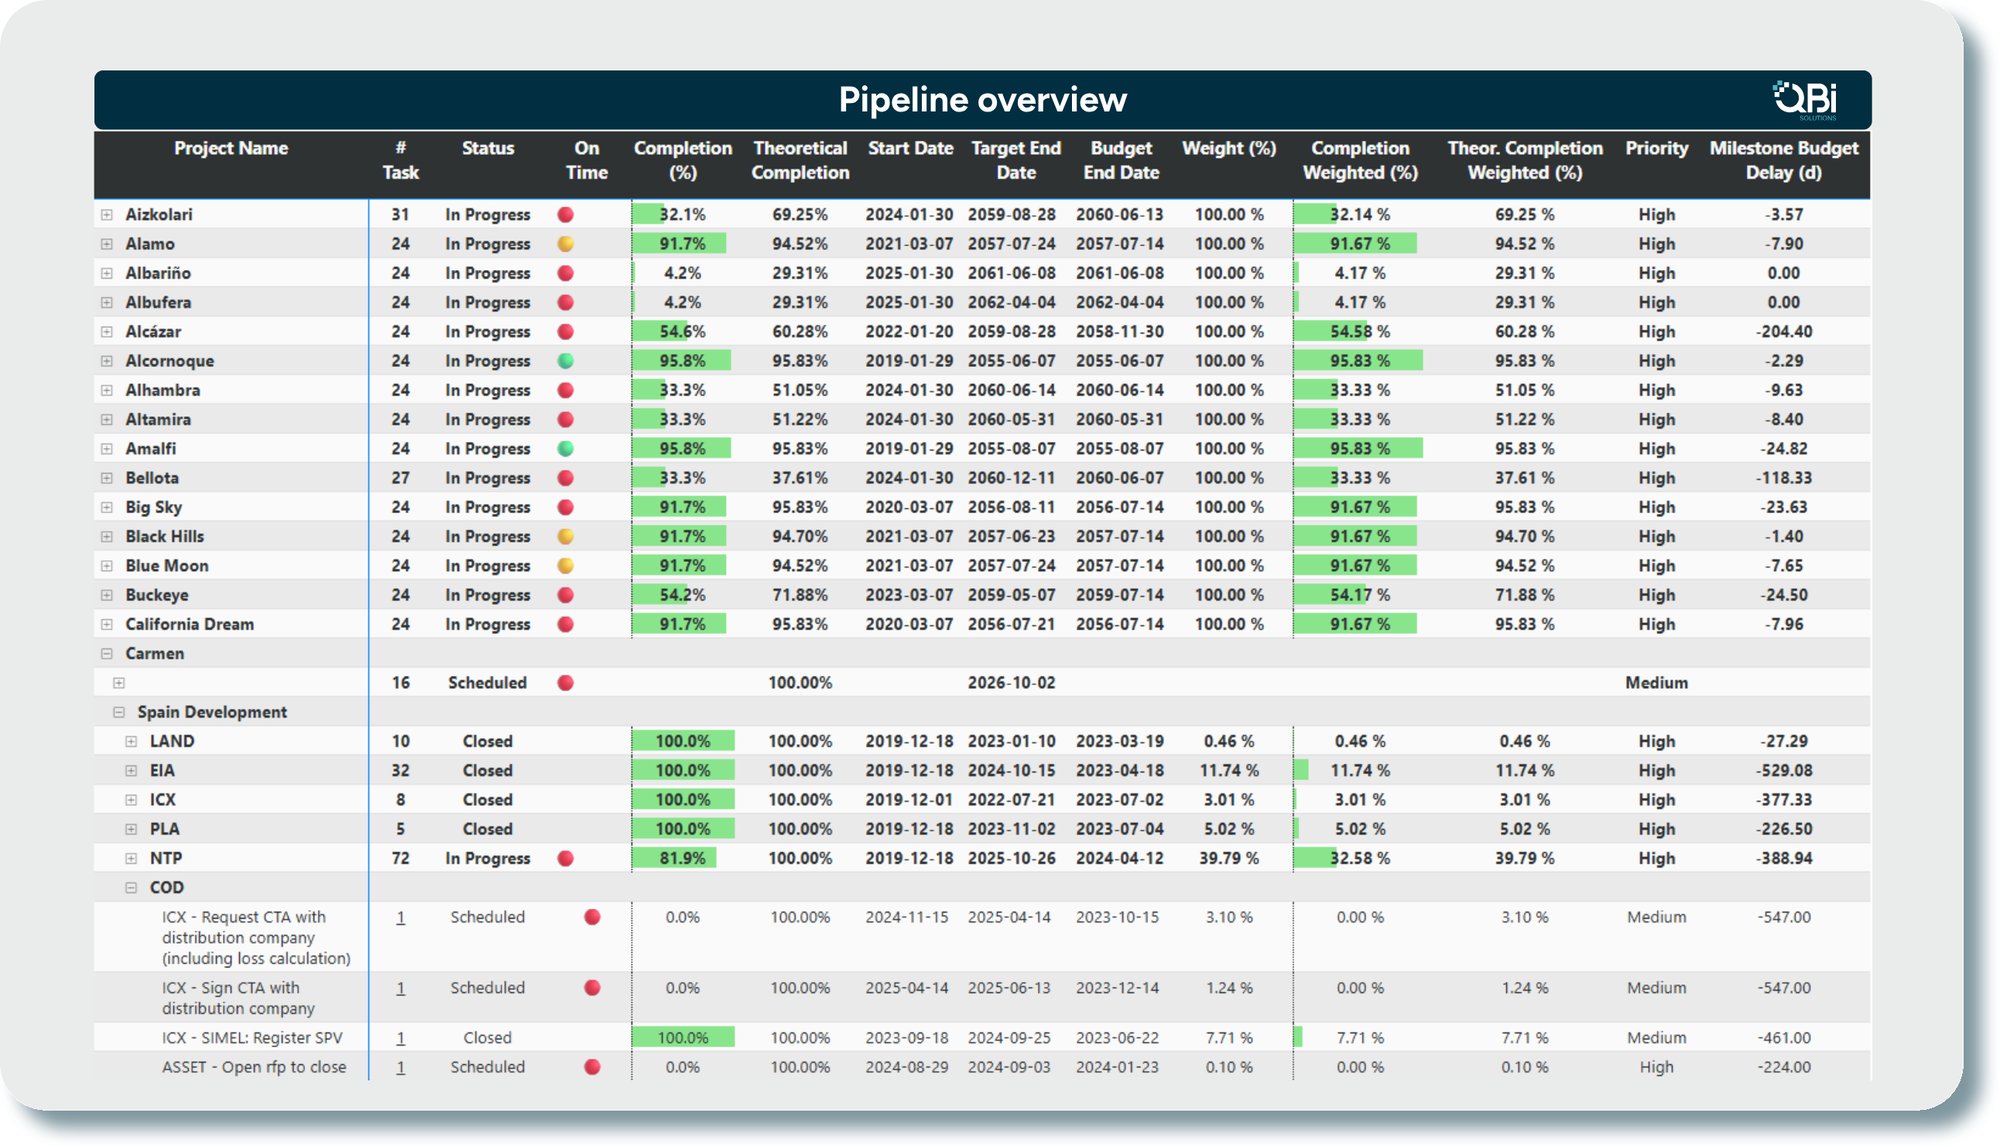This screenshot has height=1147, width=2000.
Task: Collapse the COD milestone group
Action: tap(131, 888)
